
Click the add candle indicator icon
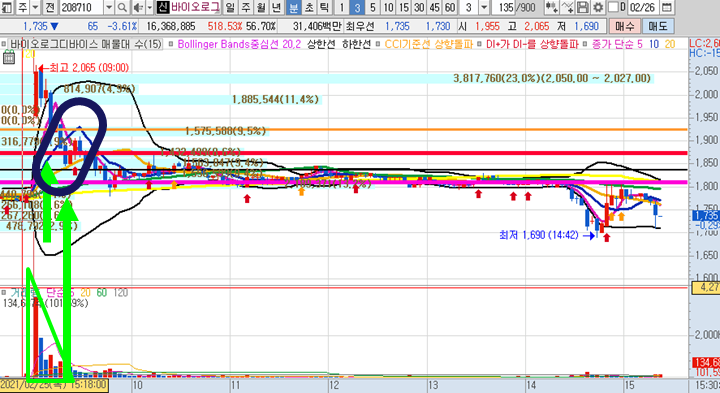pos(551,7)
